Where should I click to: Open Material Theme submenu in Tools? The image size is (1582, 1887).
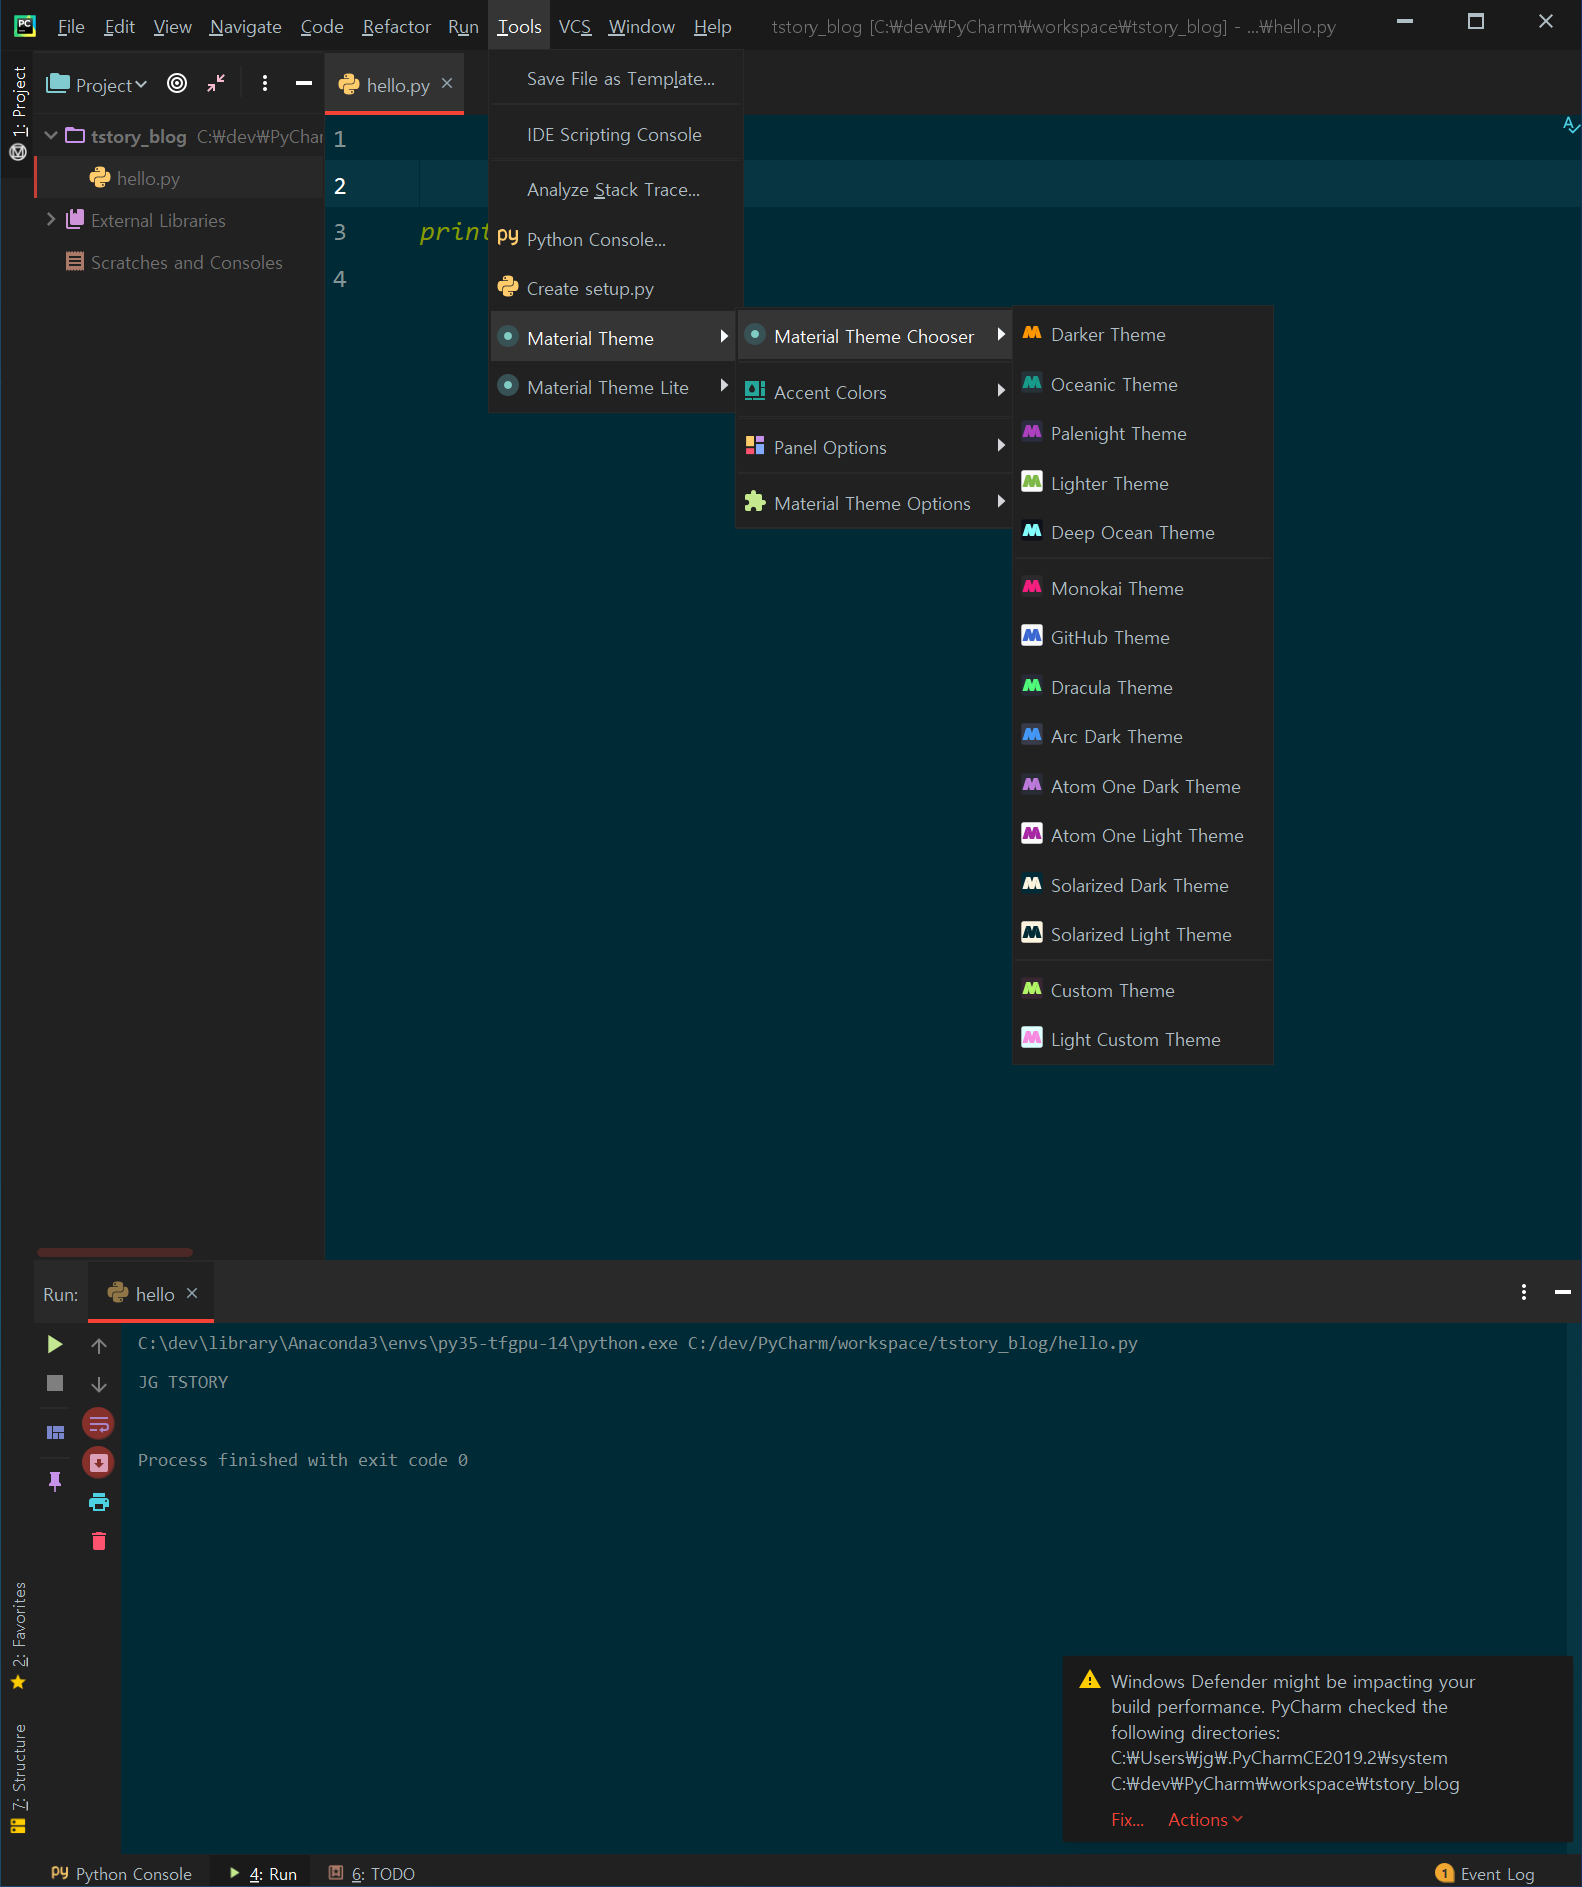(x=614, y=339)
